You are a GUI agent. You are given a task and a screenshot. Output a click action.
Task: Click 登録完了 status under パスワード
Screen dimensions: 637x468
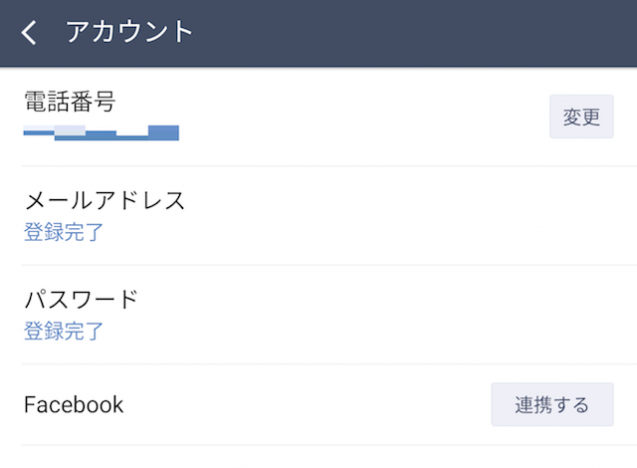[x=64, y=331]
